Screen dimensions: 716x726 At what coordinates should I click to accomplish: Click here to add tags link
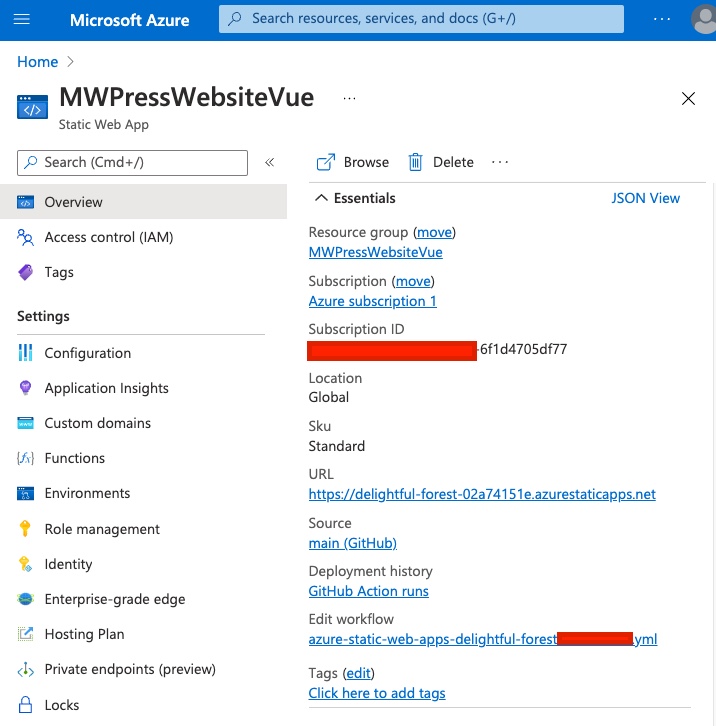[377, 693]
